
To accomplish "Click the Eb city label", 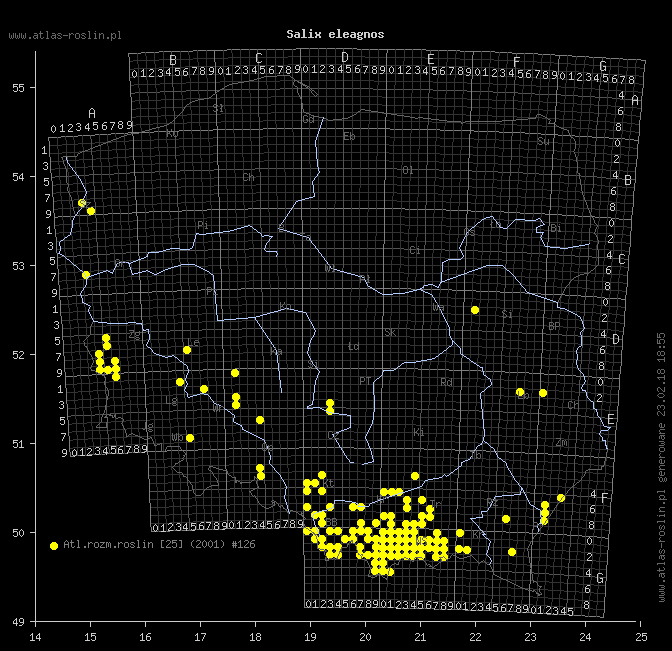I will pos(349,137).
